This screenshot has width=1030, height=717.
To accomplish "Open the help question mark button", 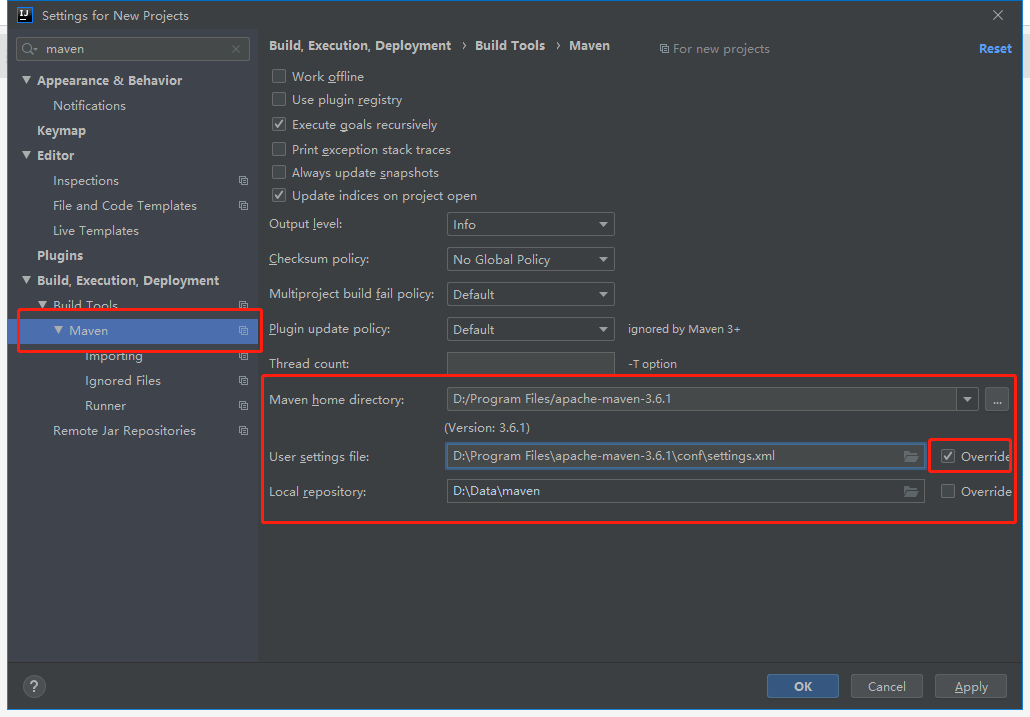I will pyautogui.click(x=34, y=687).
